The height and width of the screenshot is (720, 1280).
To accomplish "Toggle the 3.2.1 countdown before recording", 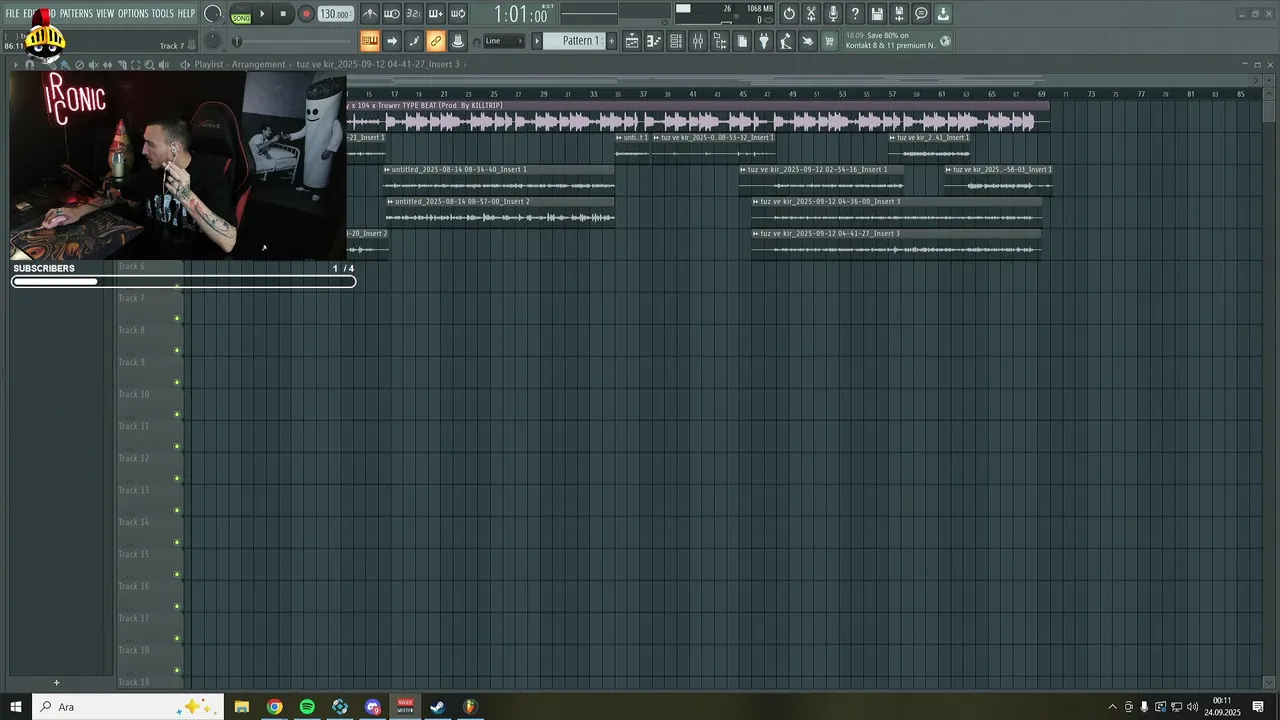I will pyautogui.click(x=414, y=14).
